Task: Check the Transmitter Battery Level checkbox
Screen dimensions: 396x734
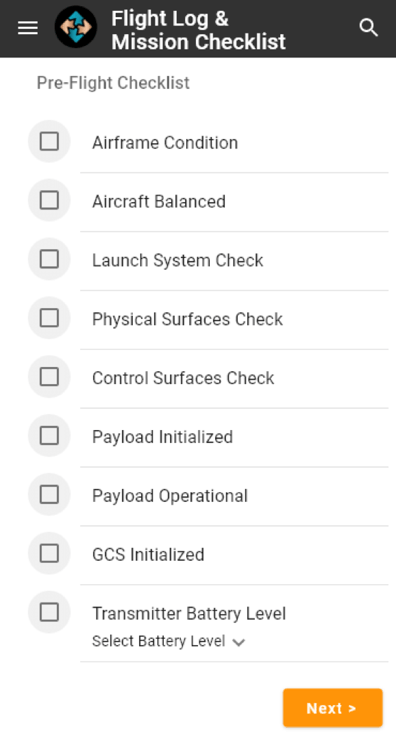Action: coord(49,612)
